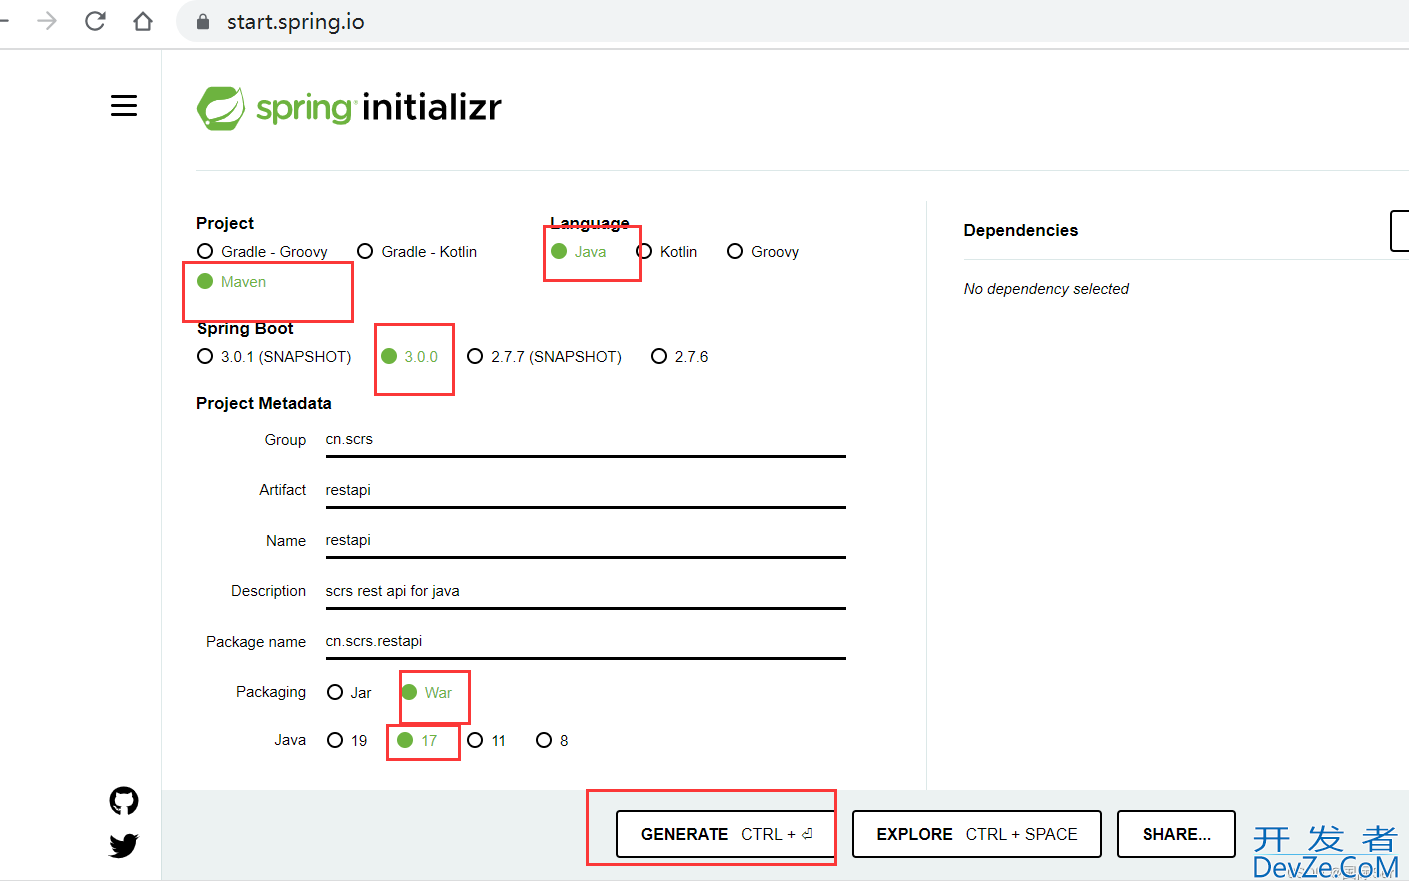This screenshot has width=1409, height=889.
Task: Reload the page in browser
Action: (95, 21)
